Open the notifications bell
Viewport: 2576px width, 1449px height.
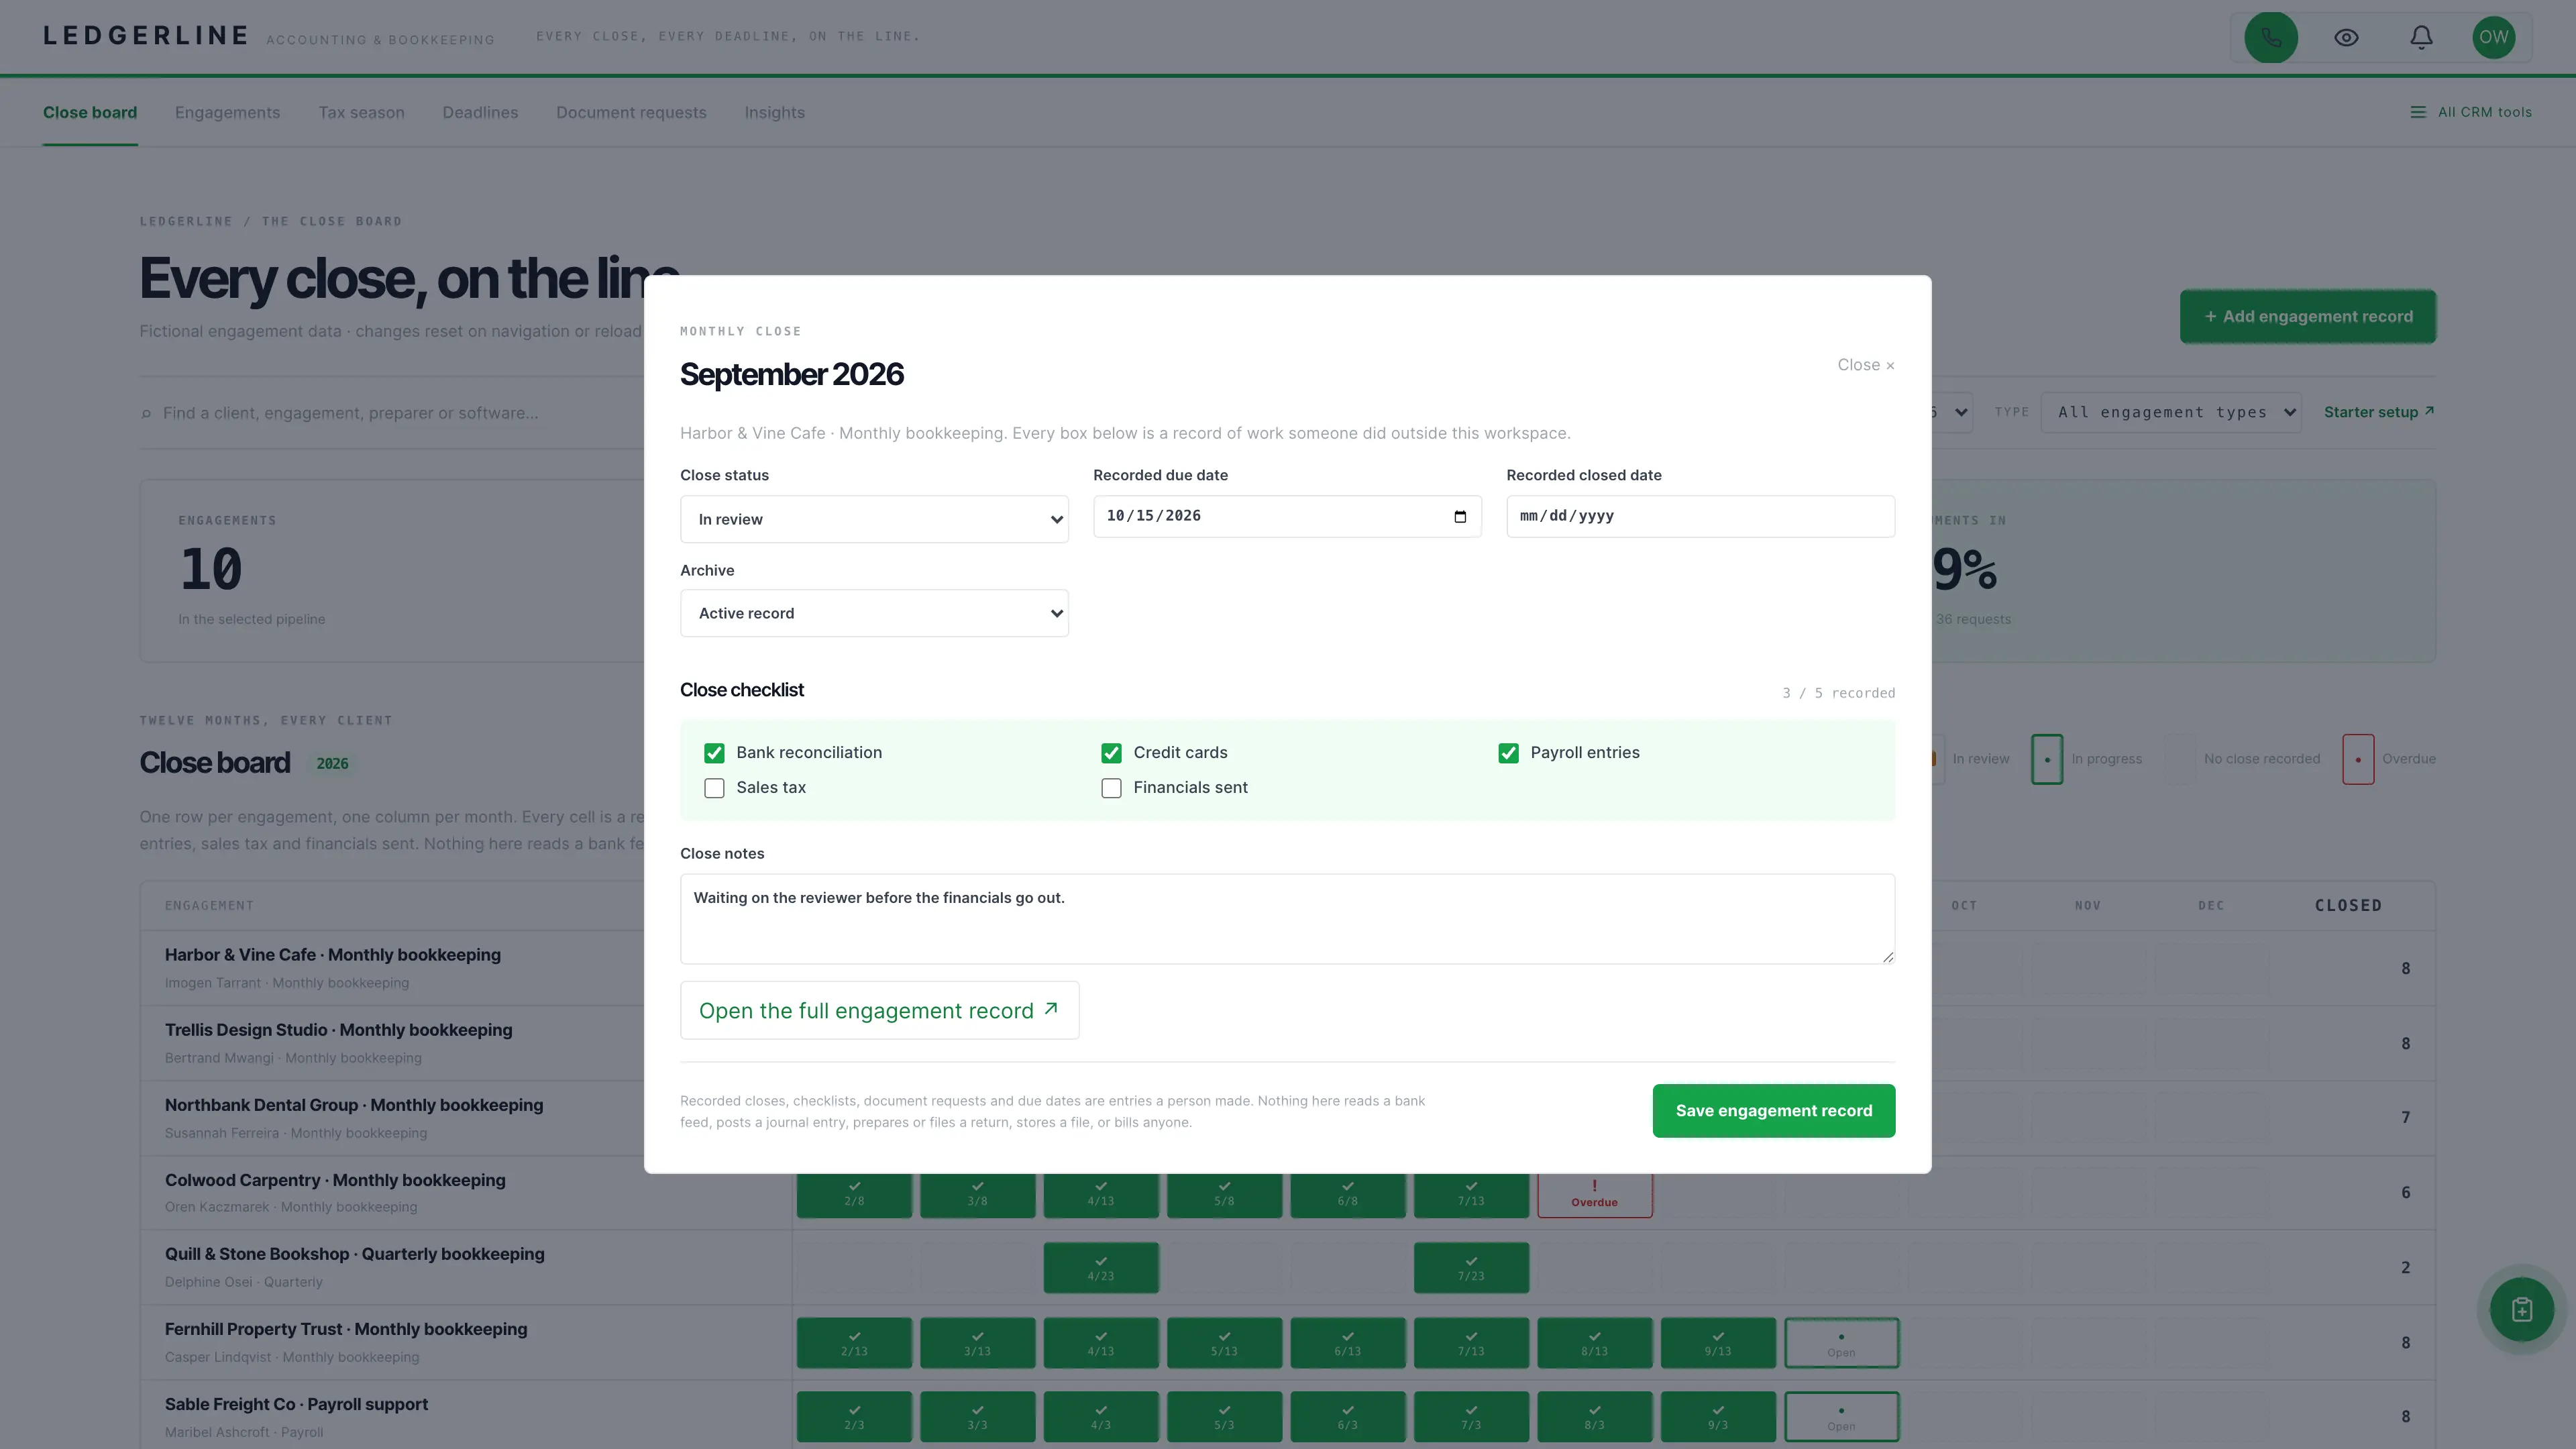pos(2421,37)
